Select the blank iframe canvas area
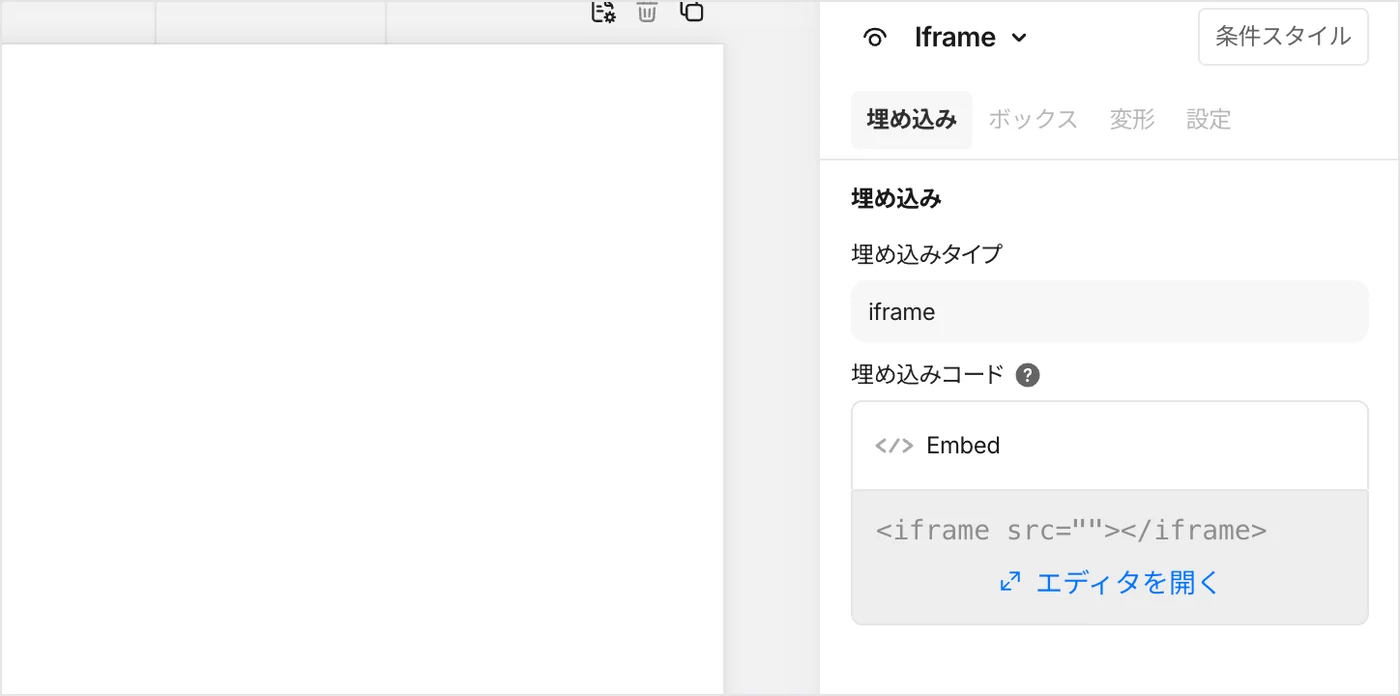1400x696 pixels. (x=361, y=368)
